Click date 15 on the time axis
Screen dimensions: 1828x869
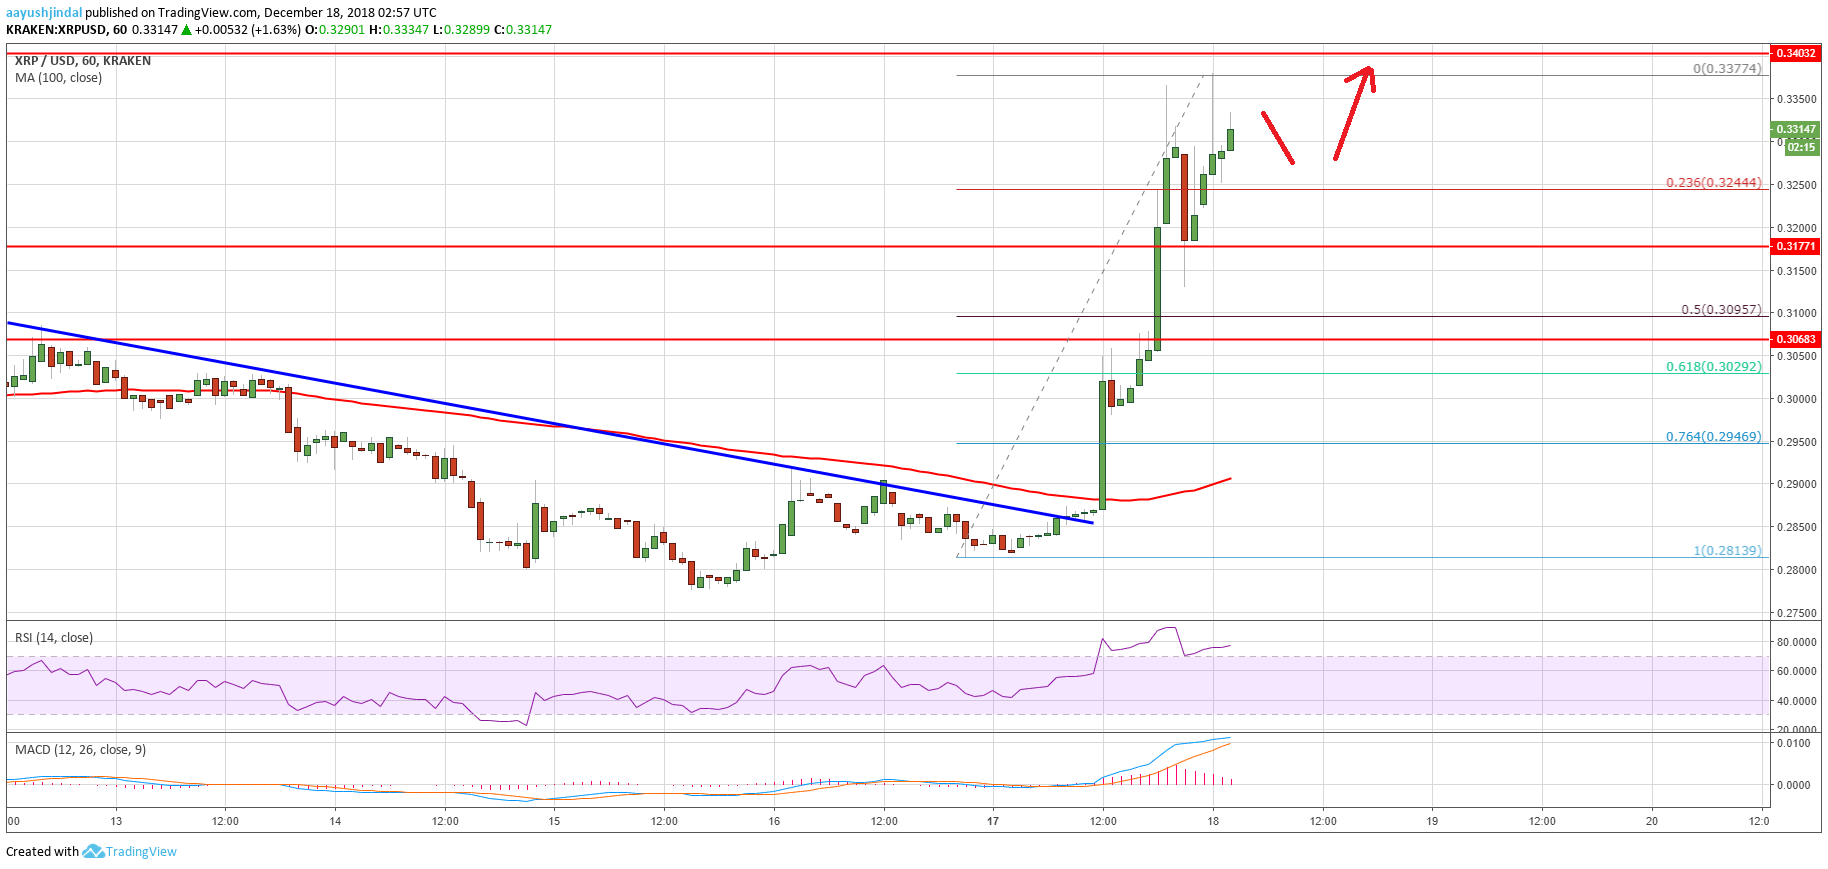554,821
